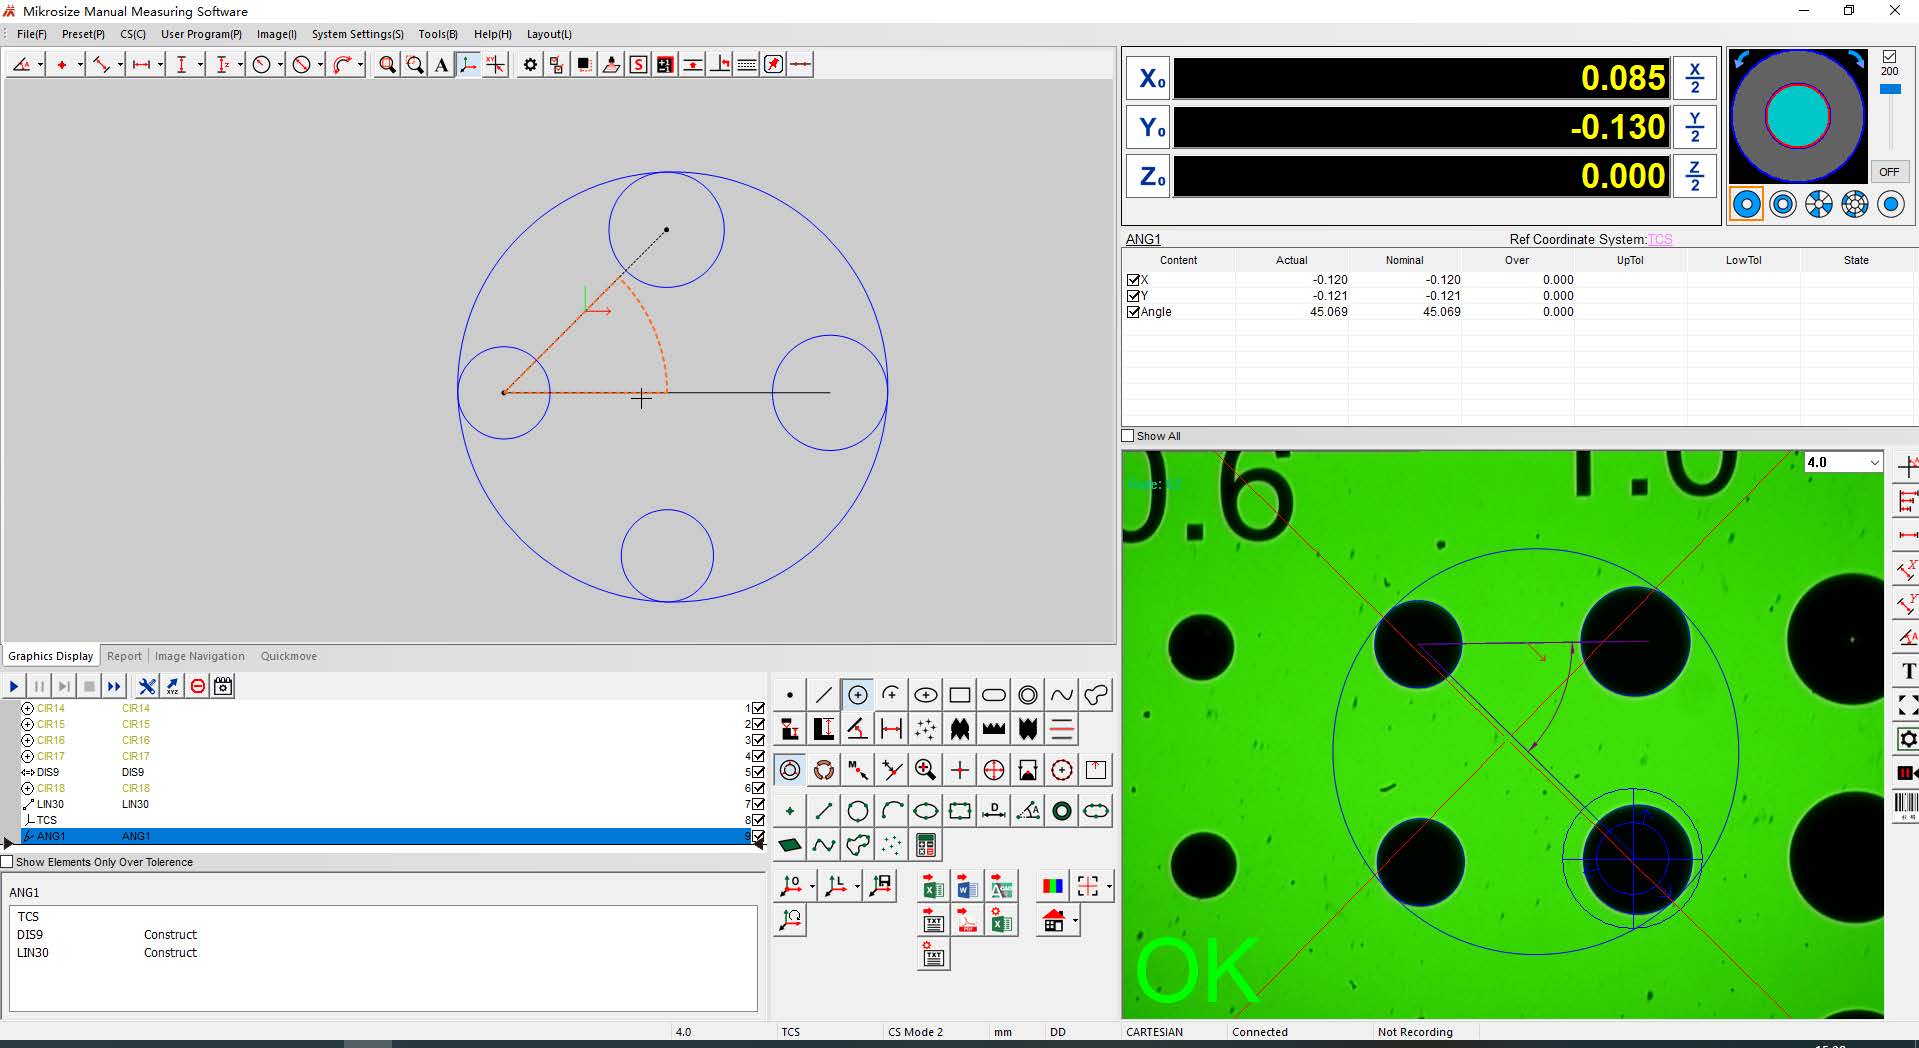Uncheck the Angle row checkbox

tap(1133, 312)
